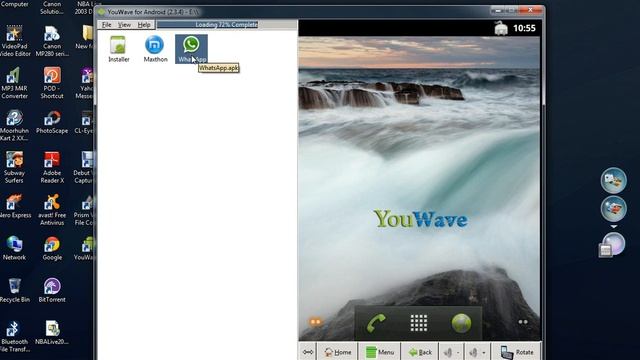The width and height of the screenshot is (640, 360).
Task: Open VideoPad Video Editor desktop shortcut
Action: 15,41
